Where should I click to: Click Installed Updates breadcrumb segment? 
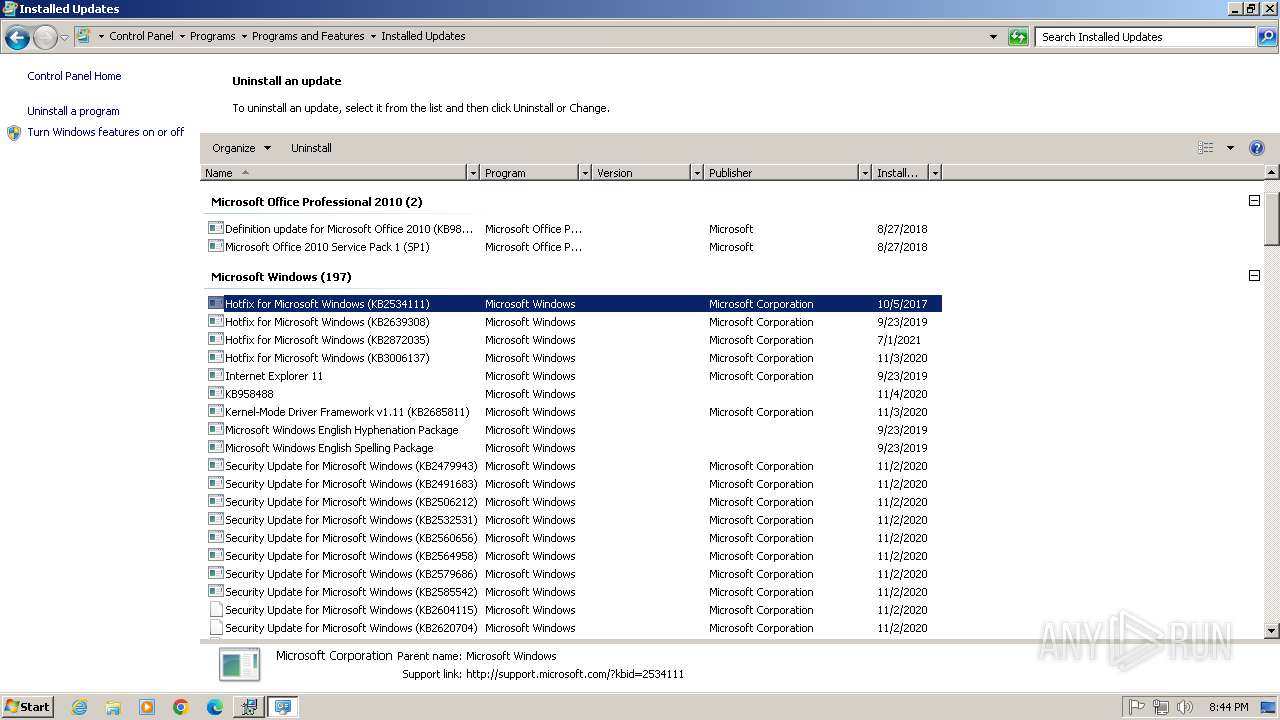pos(423,36)
